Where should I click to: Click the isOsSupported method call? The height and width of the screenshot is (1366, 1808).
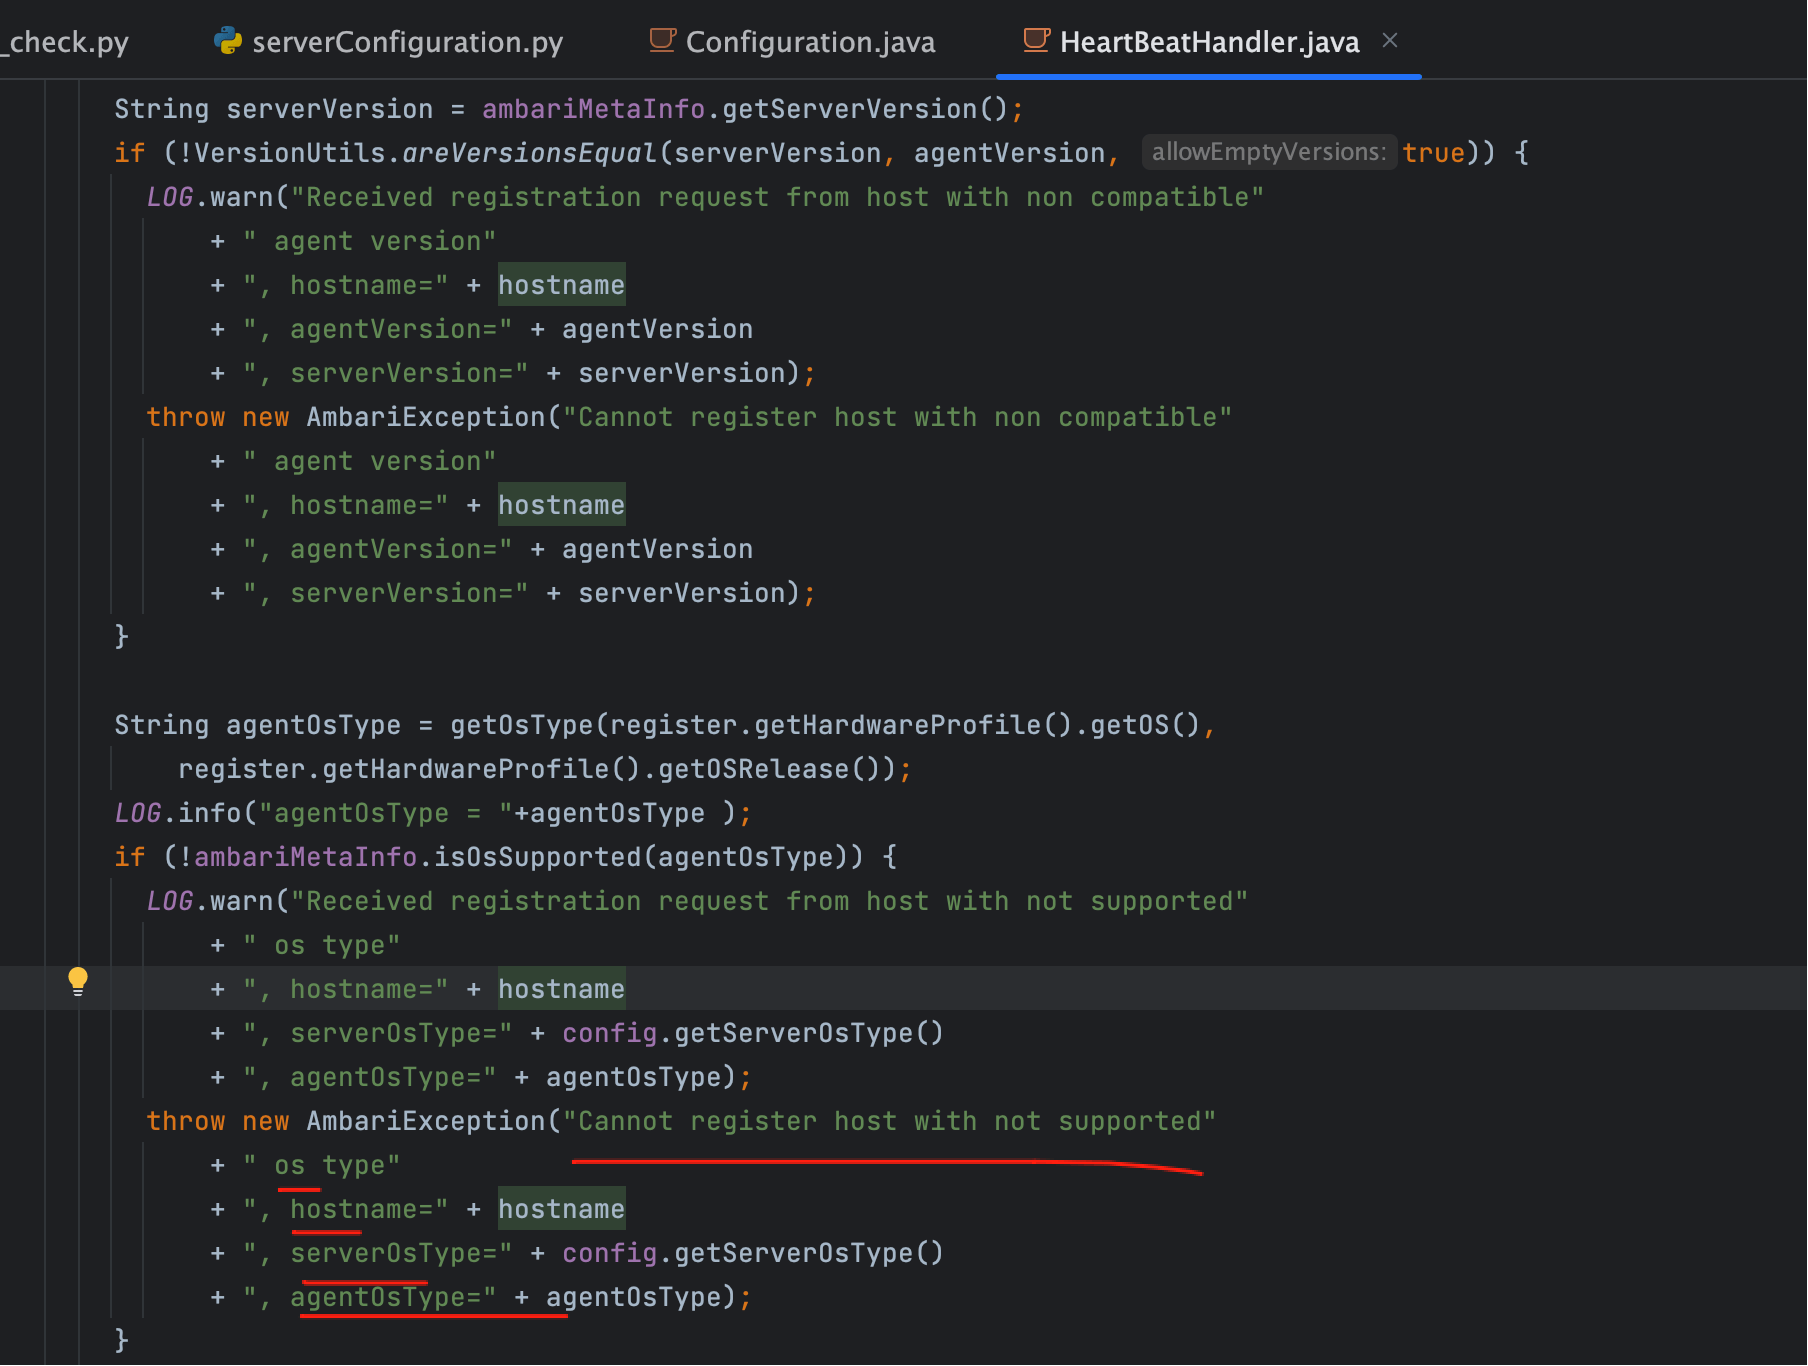(x=537, y=857)
